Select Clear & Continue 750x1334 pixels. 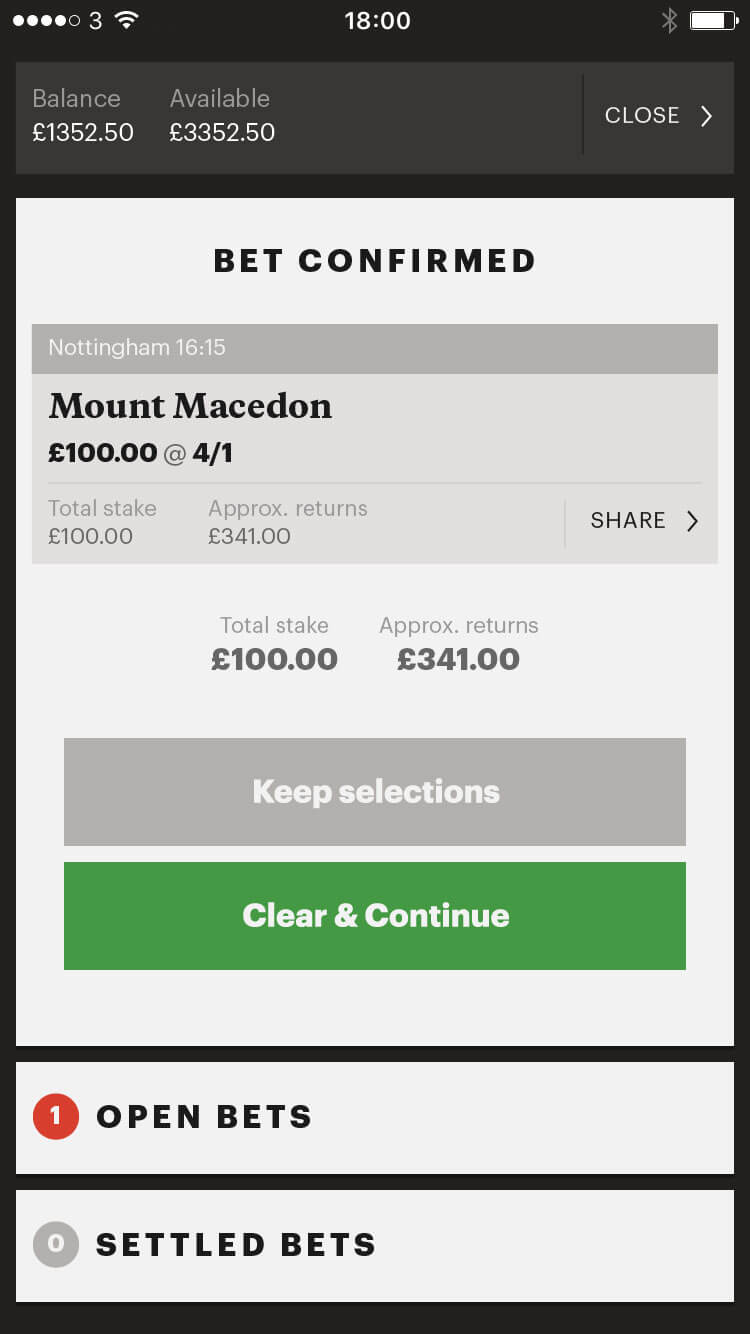coord(375,916)
